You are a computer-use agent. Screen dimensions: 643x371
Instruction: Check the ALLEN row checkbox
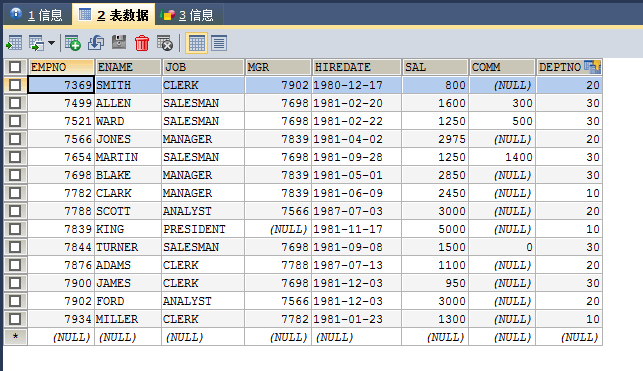pos(15,103)
